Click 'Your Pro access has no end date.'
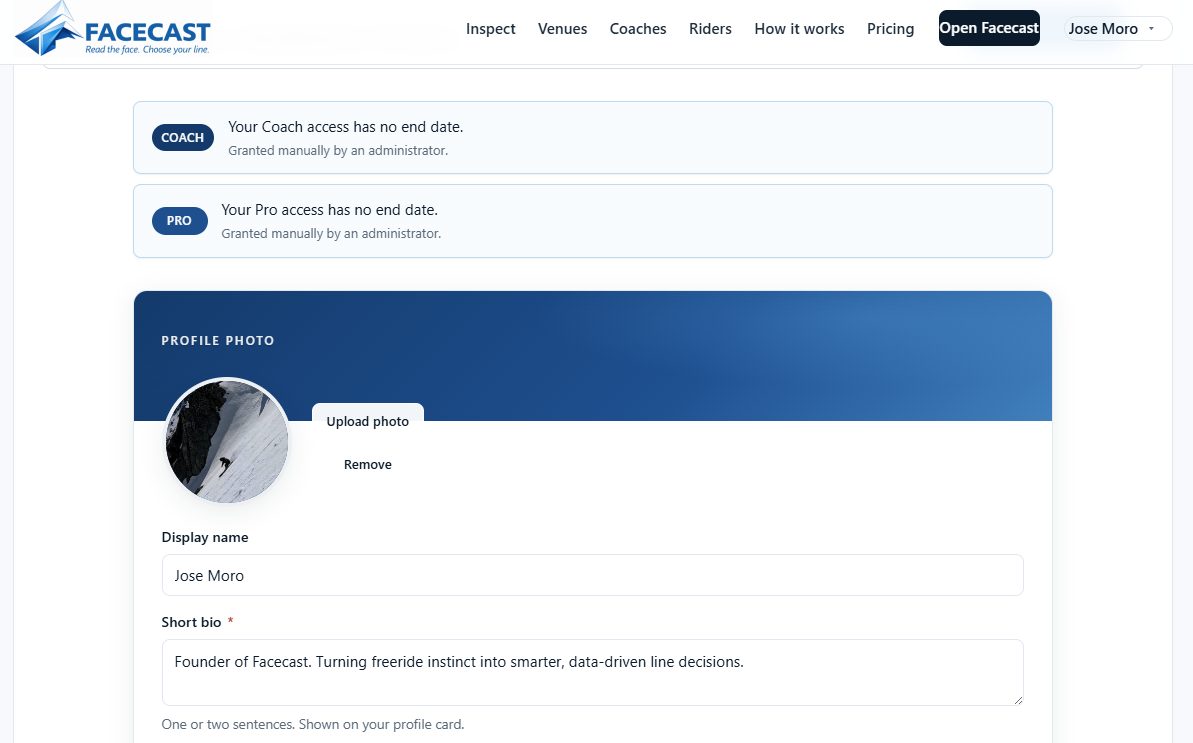The width and height of the screenshot is (1193, 743). pos(329,210)
